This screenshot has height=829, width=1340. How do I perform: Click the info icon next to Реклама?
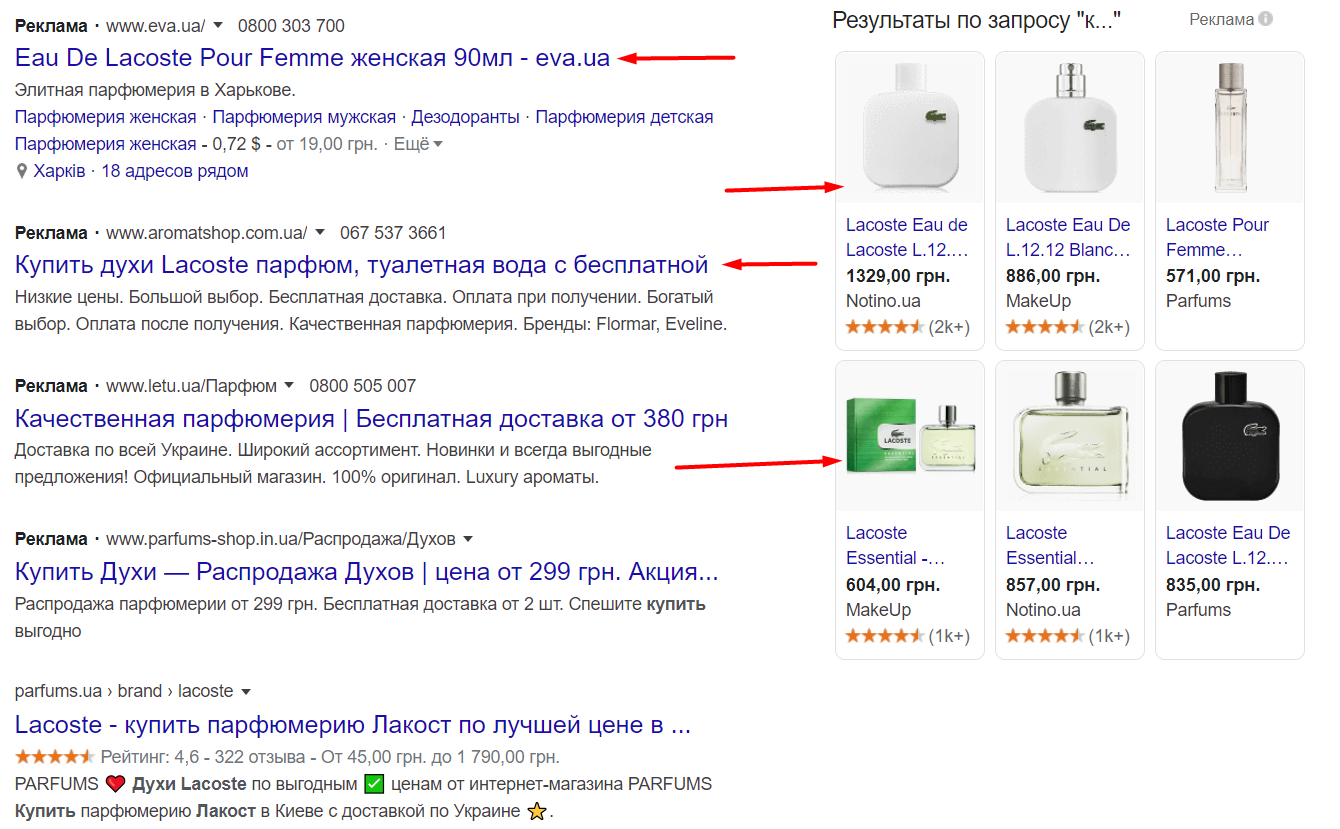pyautogui.click(x=1266, y=19)
